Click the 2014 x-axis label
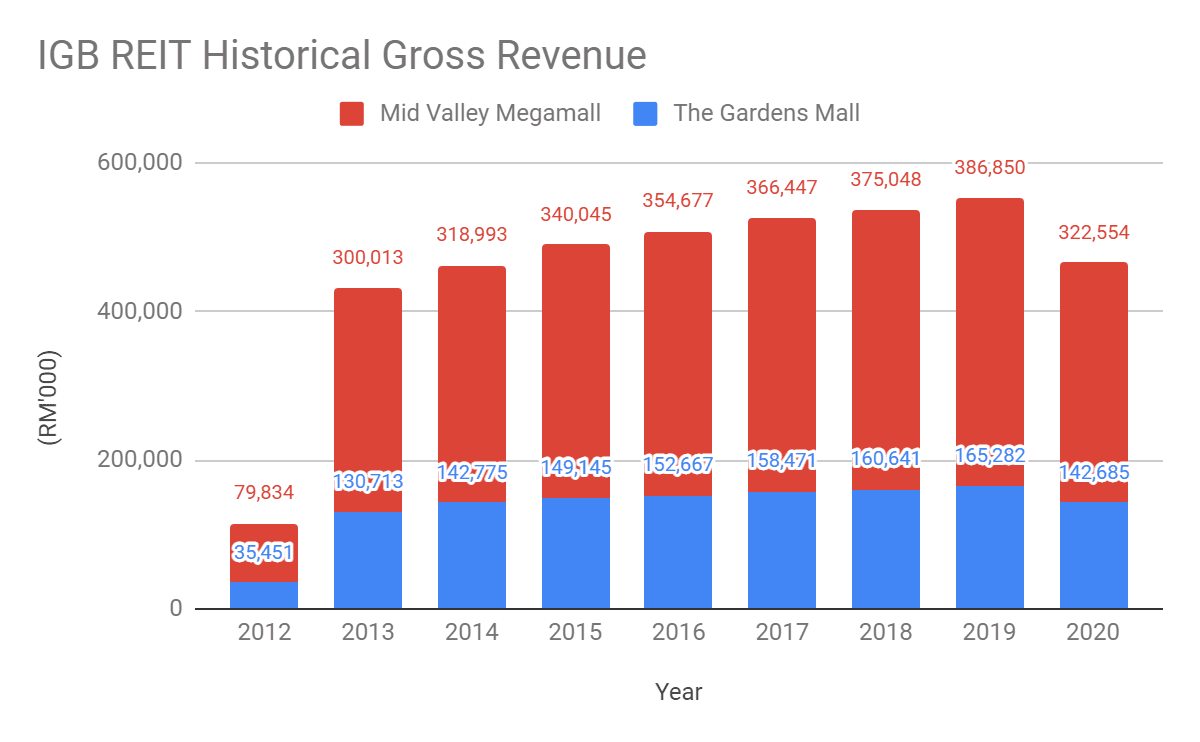The height and width of the screenshot is (742, 1200). point(472,633)
